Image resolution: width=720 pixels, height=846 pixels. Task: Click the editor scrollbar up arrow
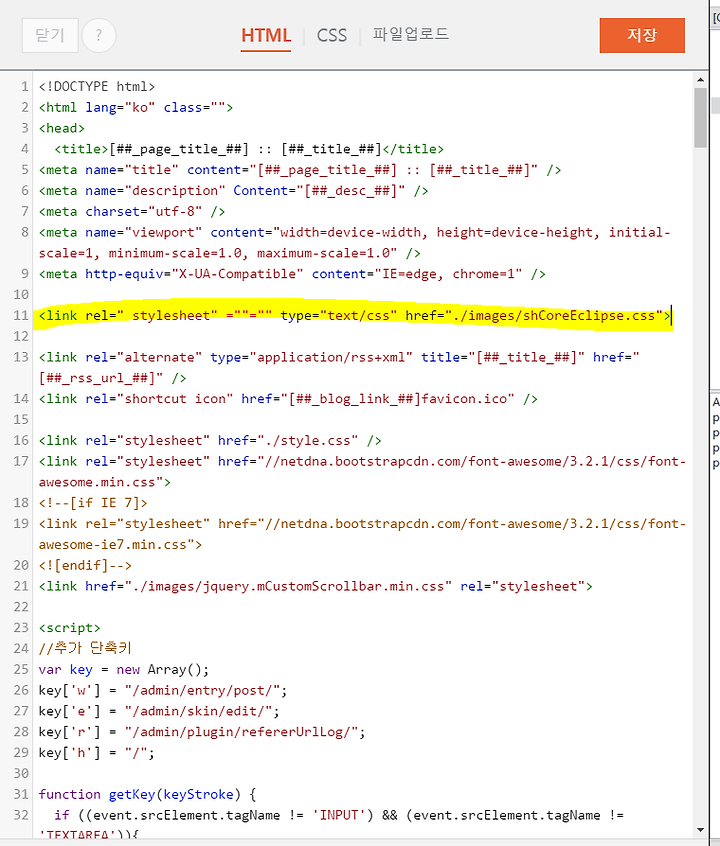(x=701, y=80)
